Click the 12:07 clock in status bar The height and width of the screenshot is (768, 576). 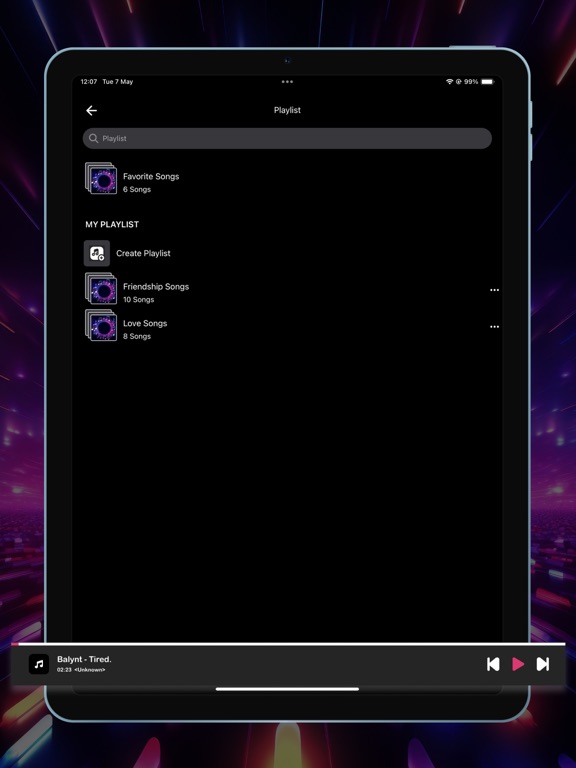click(89, 82)
